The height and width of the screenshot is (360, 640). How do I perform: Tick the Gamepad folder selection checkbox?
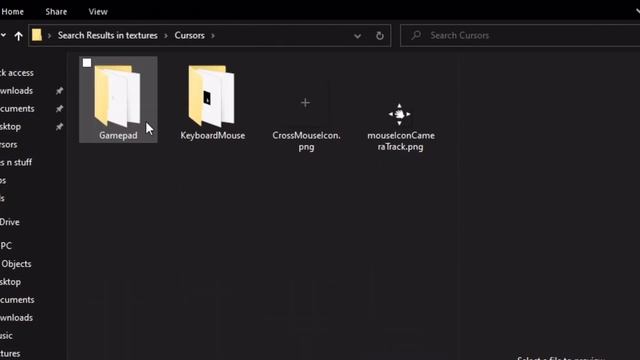(87, 63)
